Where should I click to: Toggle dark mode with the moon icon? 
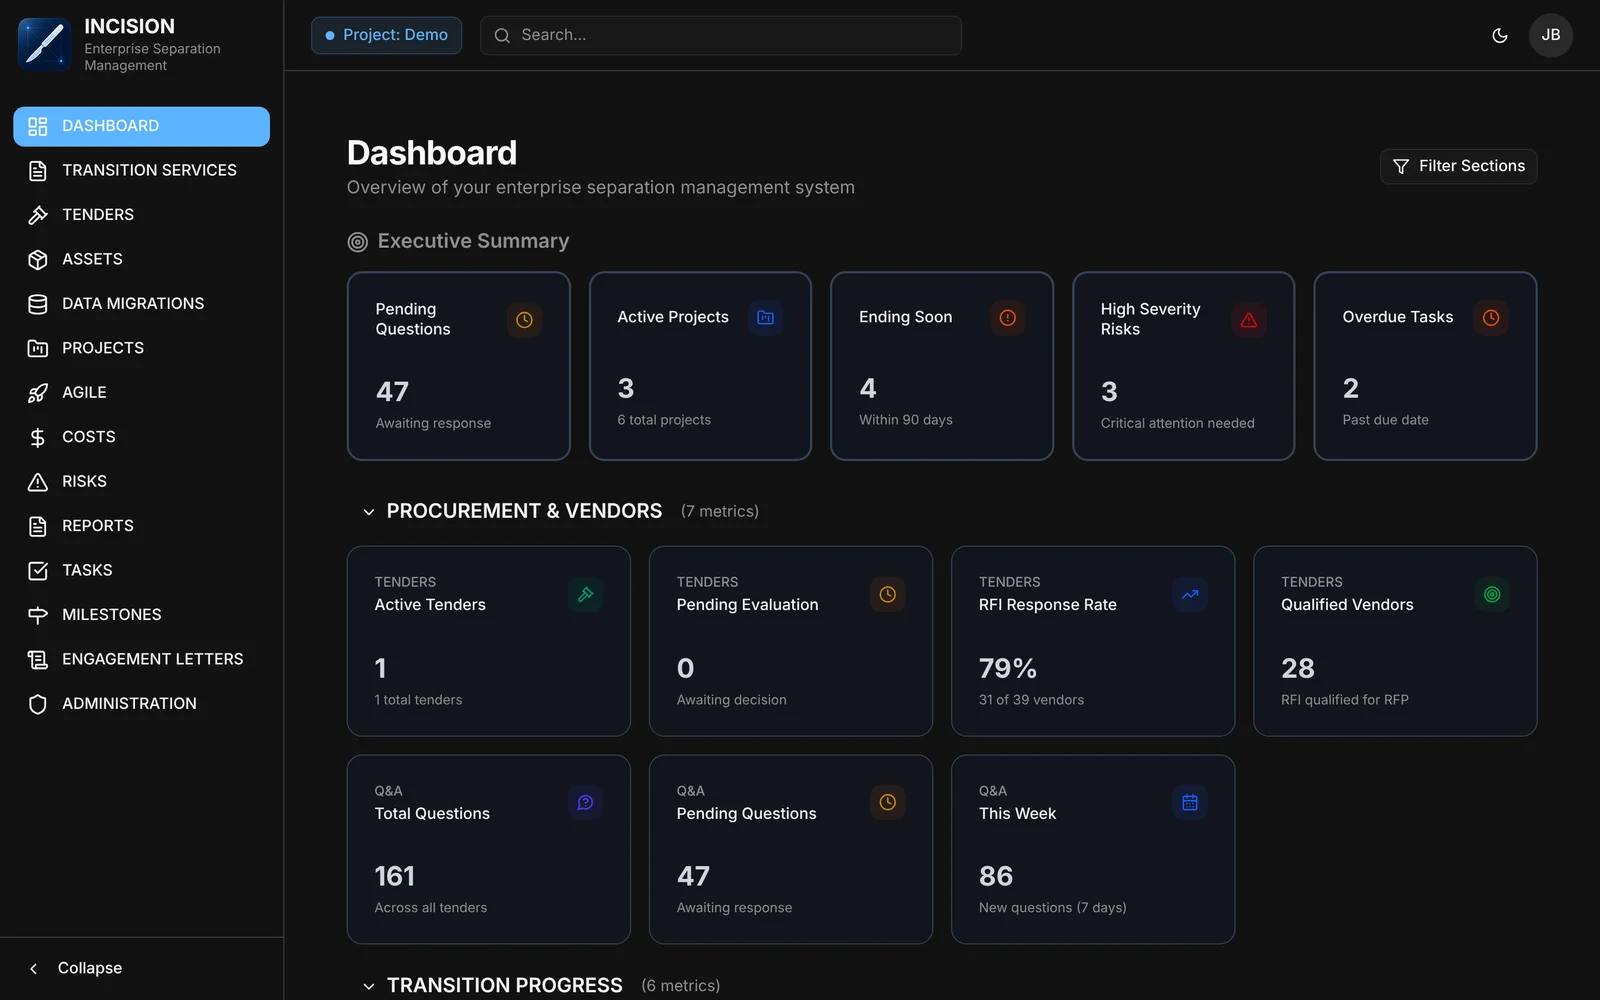1500,35
